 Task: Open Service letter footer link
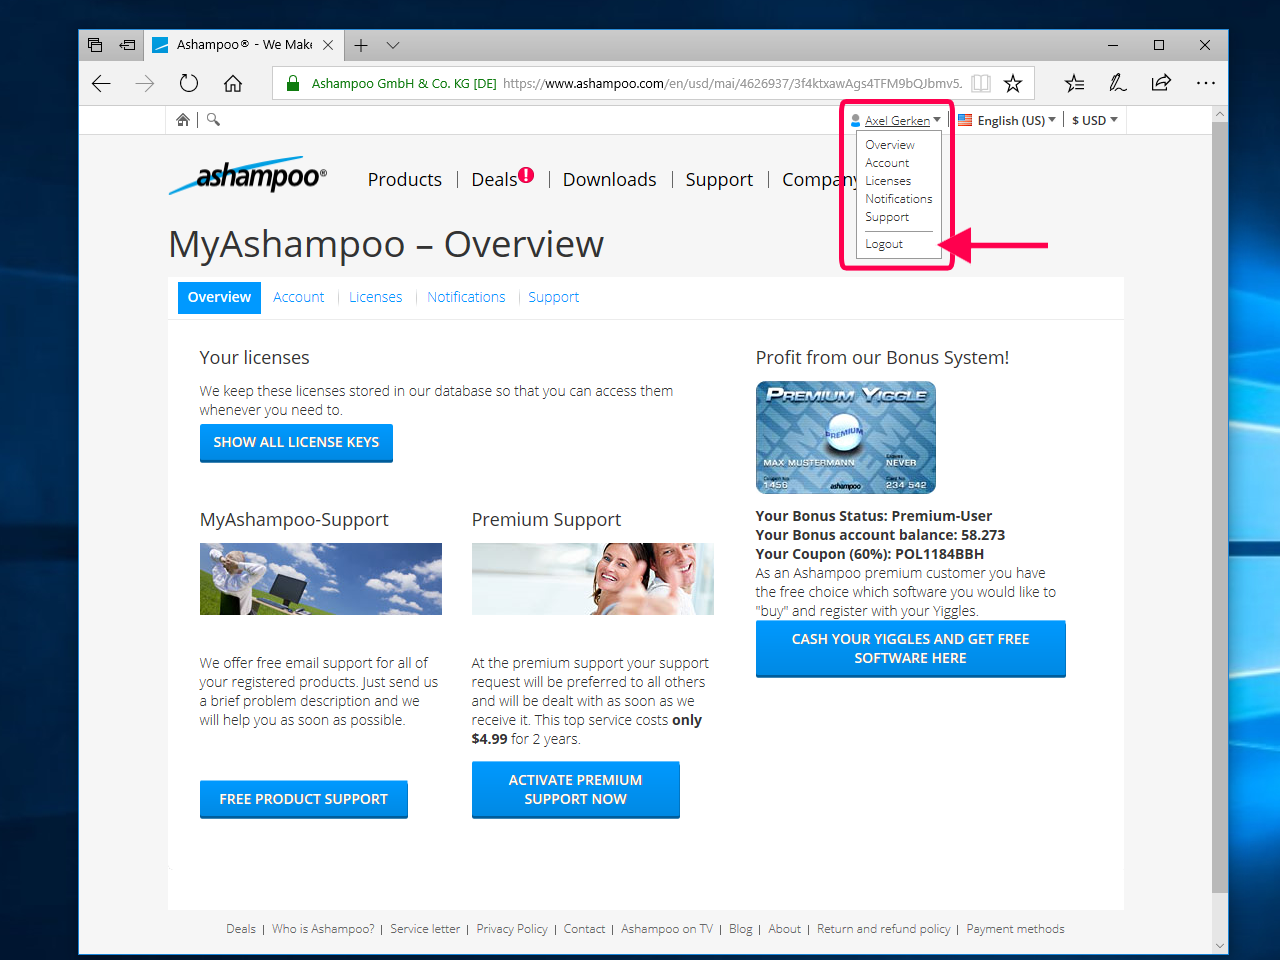[425, 929]
